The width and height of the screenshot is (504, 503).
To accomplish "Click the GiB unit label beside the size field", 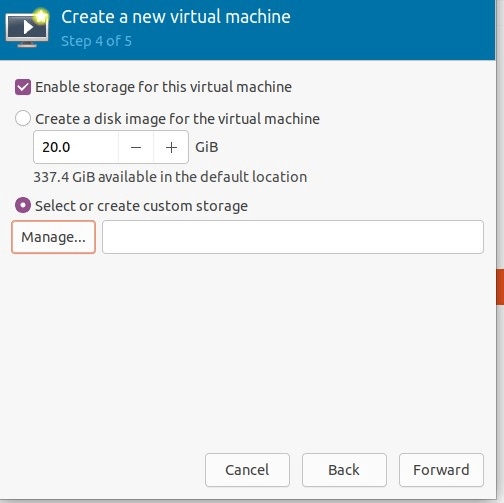I will [207, 147].
